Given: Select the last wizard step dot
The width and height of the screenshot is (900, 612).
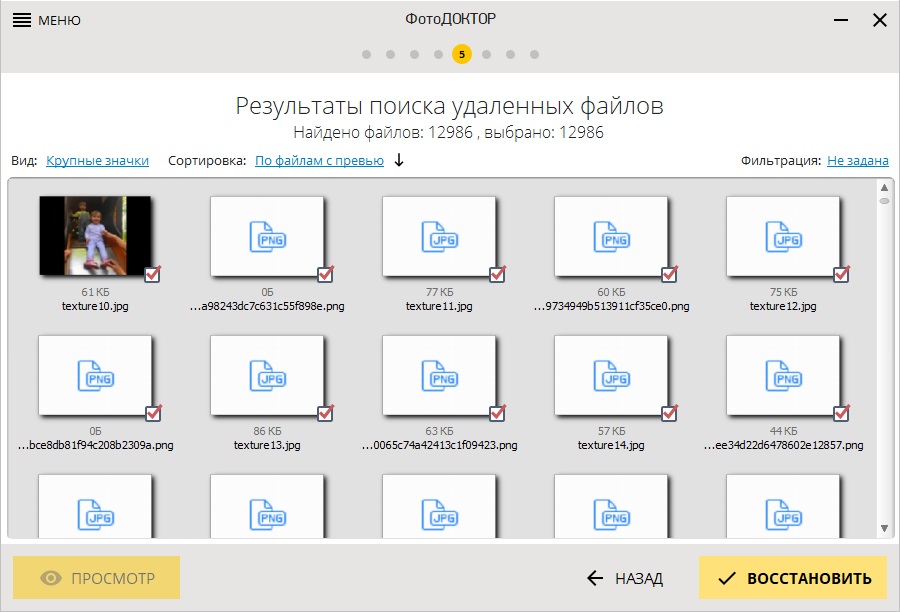Looking at the screenshot, I should pyautogui.click(x=535, y=54).
